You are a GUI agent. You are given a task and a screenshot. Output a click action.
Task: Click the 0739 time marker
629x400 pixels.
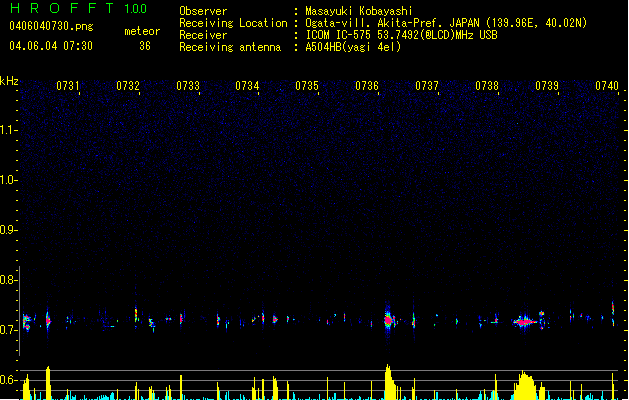coord(547,86)
